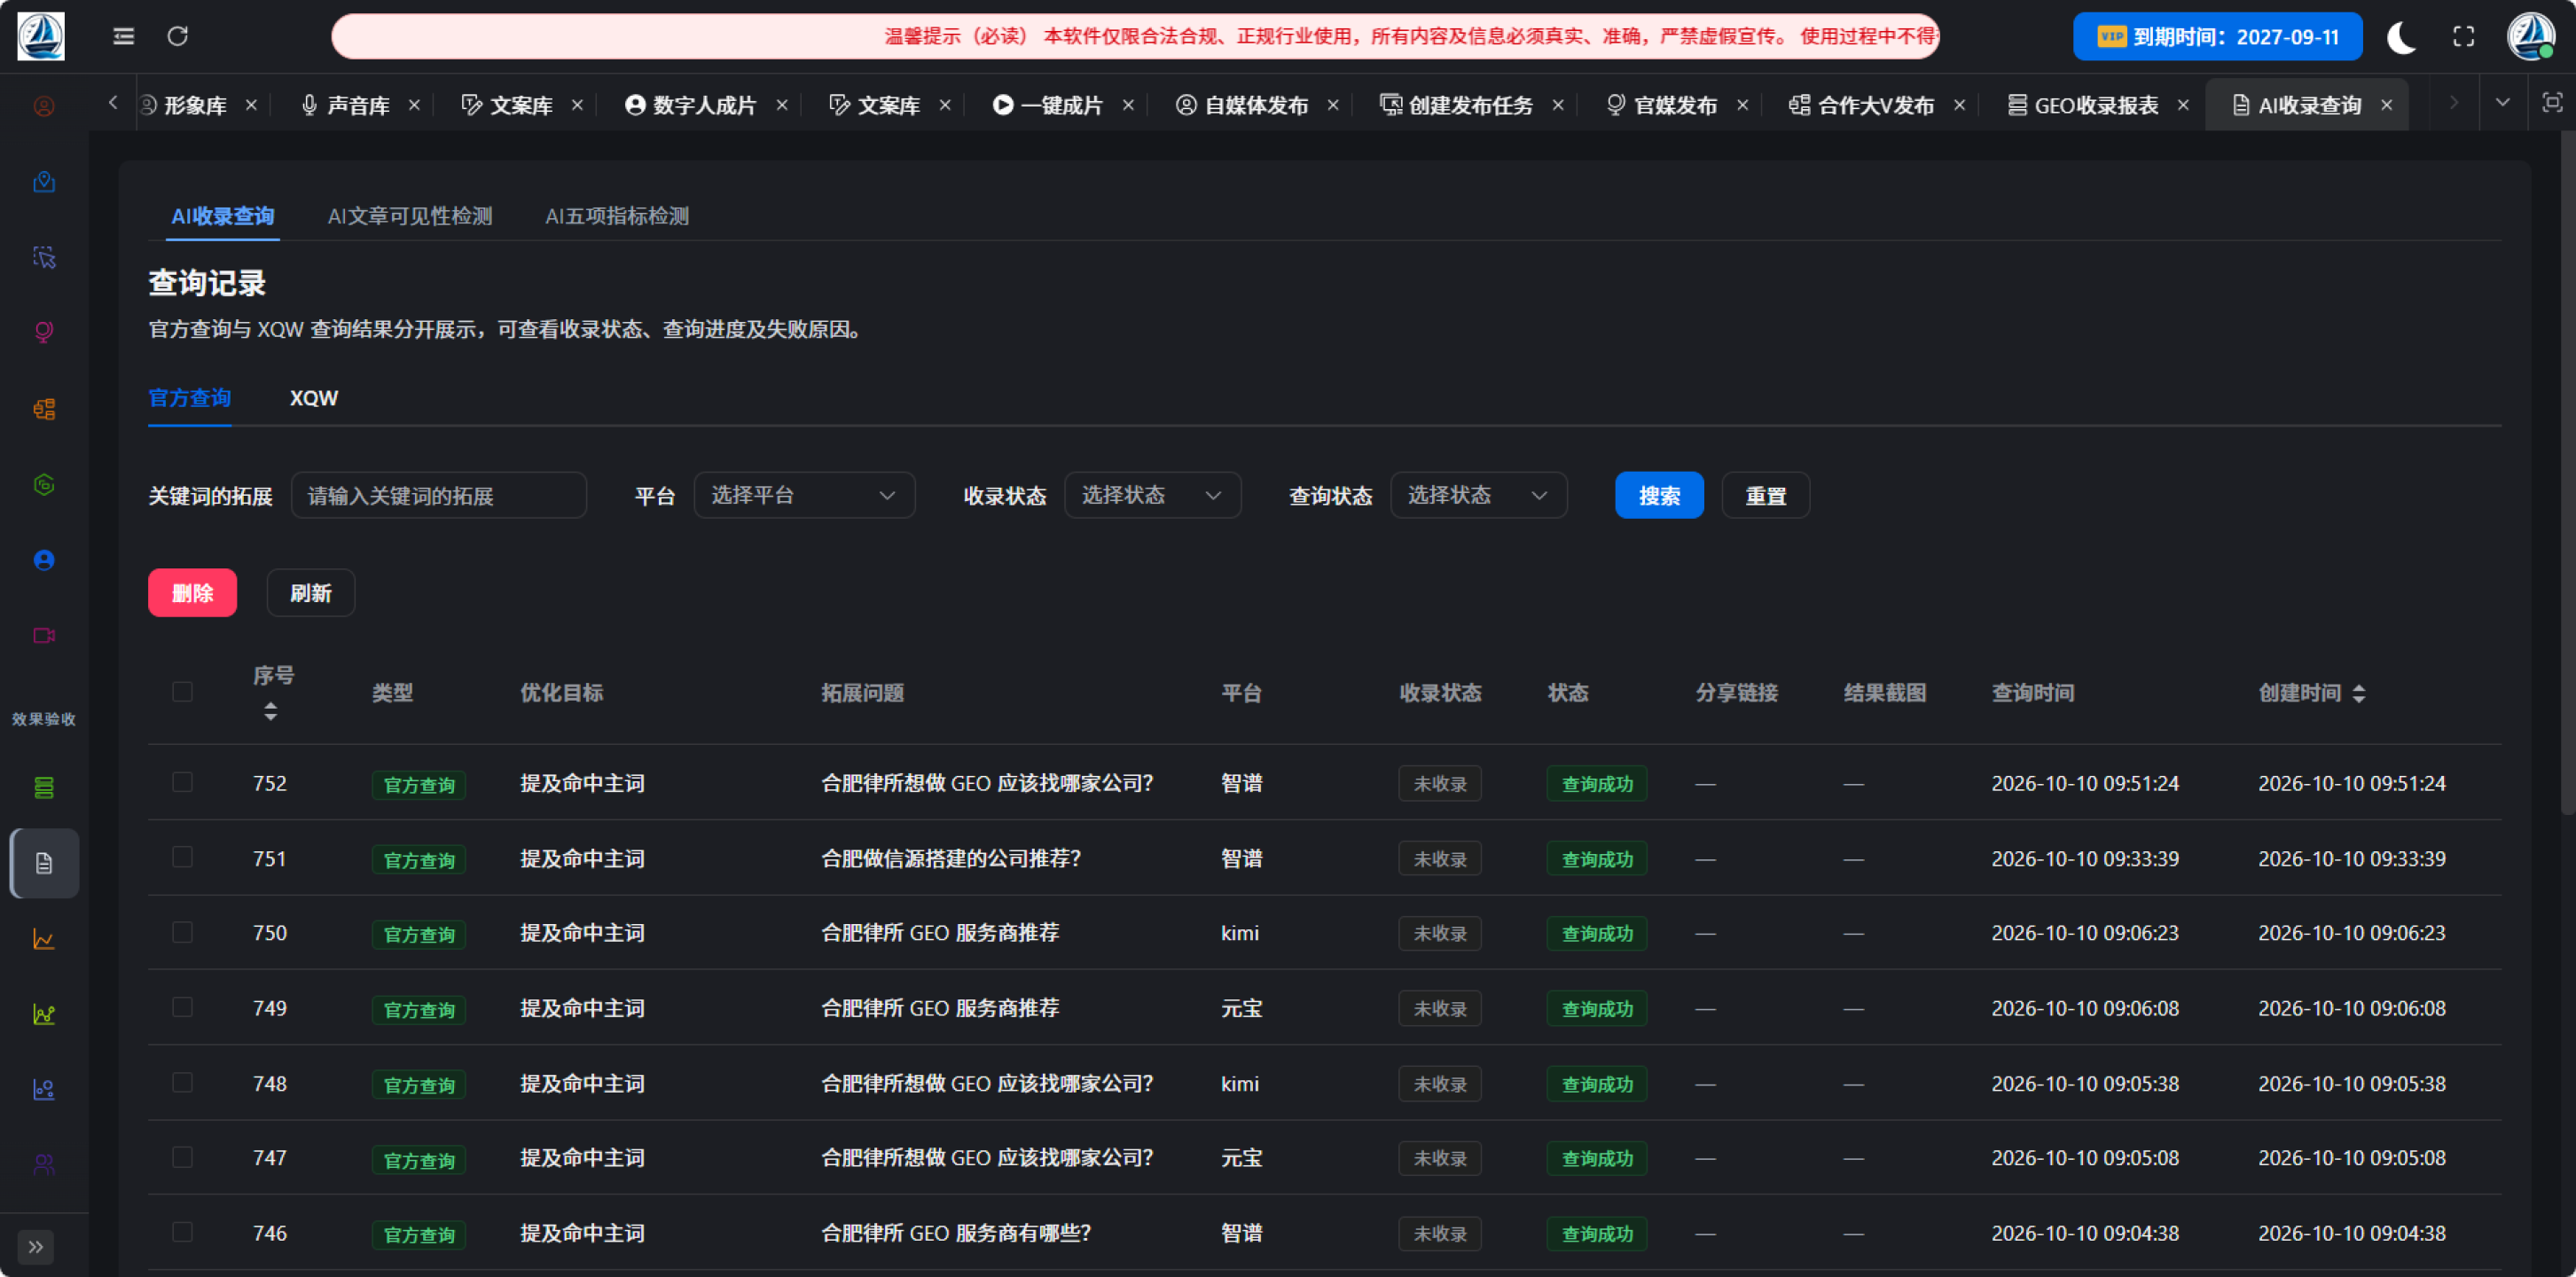Open the scatter chart sidebar icon
The image size is (2576, 1277).
coord(44,1090)
